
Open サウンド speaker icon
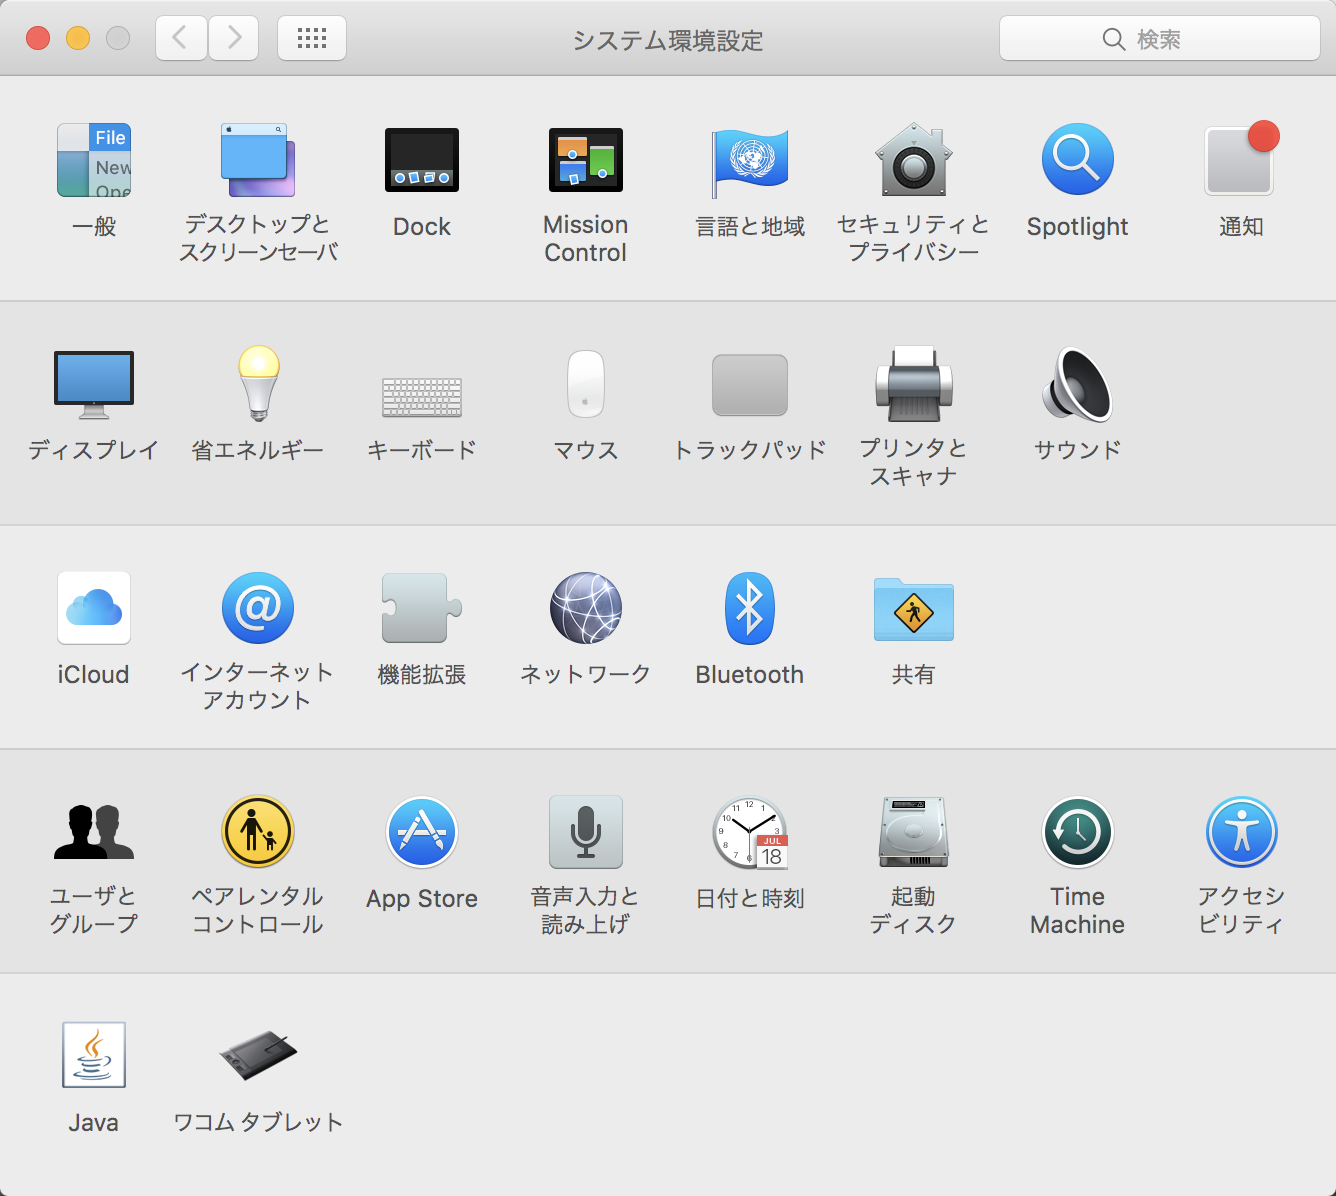click(x=1078, y=384)
